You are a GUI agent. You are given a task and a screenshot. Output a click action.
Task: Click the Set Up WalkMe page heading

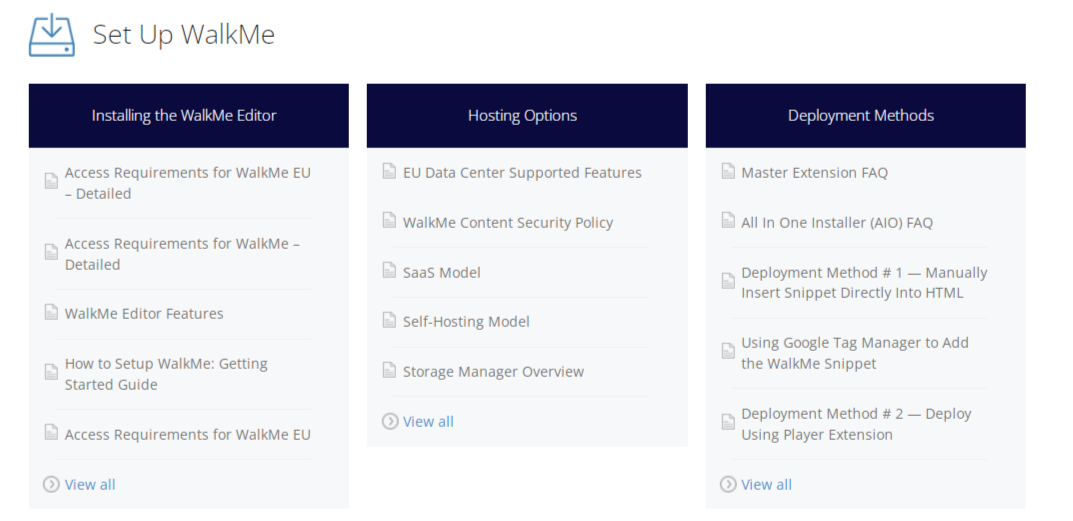pos(184,35)
